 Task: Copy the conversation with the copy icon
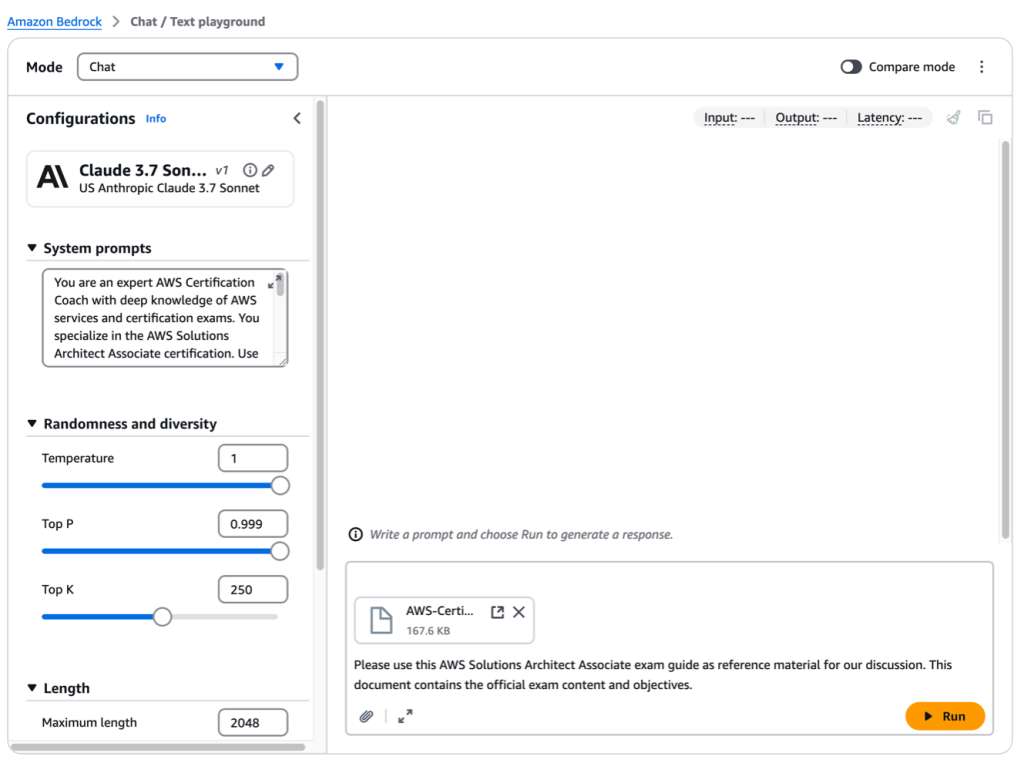tap(985, 118)
